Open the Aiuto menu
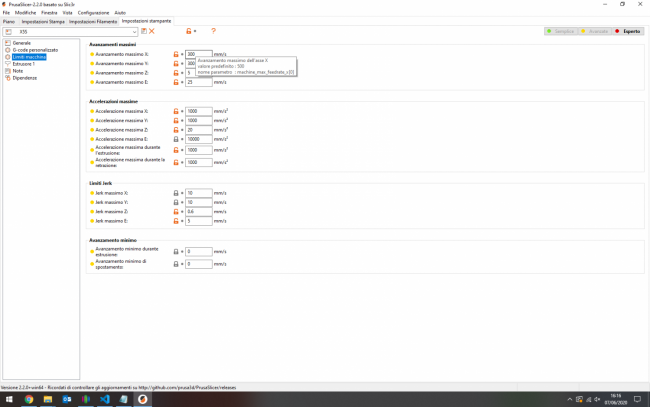Screen dimensions: 650x407 [120, 13]
